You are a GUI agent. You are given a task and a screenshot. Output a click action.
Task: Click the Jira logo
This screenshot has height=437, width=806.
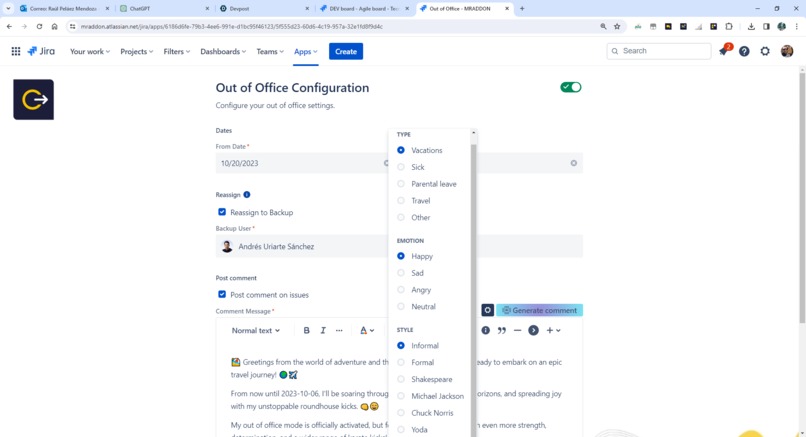(41, 51)
